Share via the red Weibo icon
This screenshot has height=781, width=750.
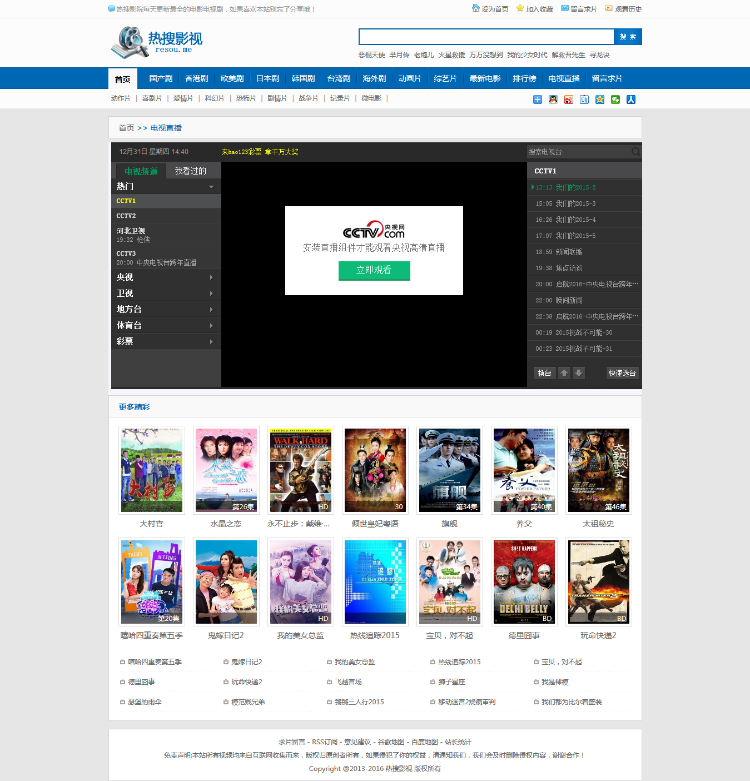click(x=568, y=100)
